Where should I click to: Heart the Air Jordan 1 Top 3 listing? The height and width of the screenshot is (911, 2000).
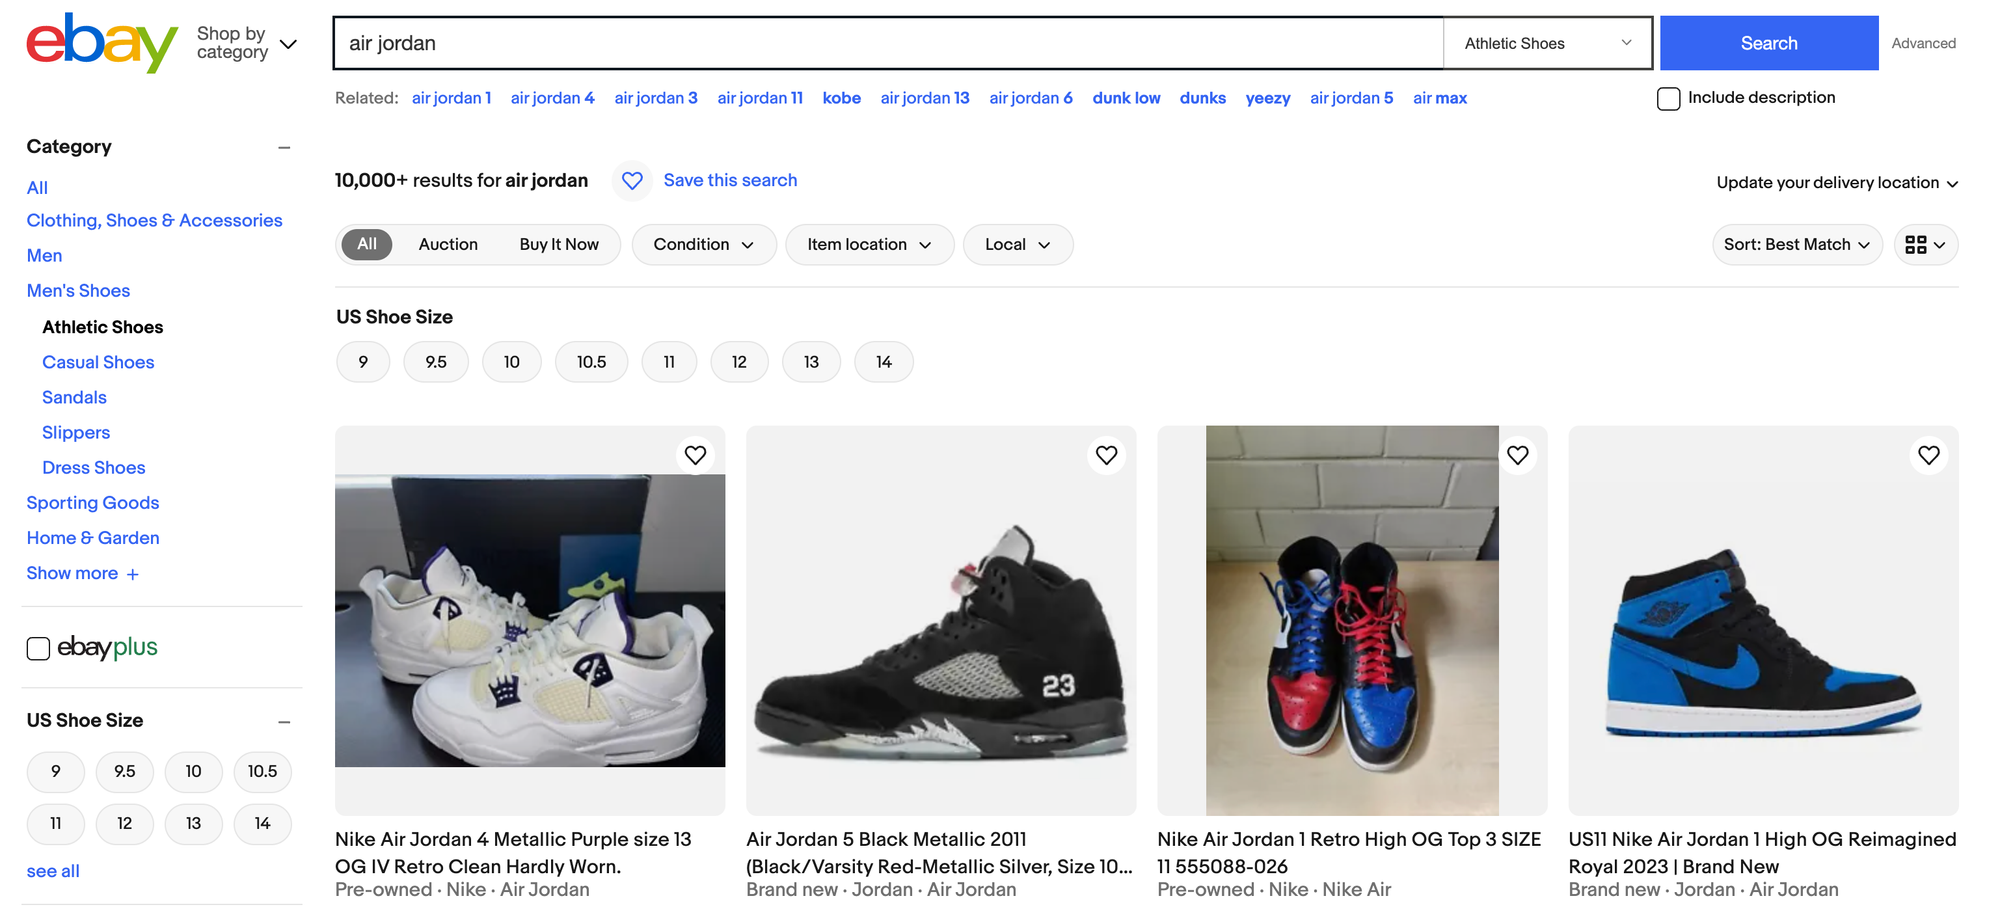pyautogui.click(x=1517, y=455)
